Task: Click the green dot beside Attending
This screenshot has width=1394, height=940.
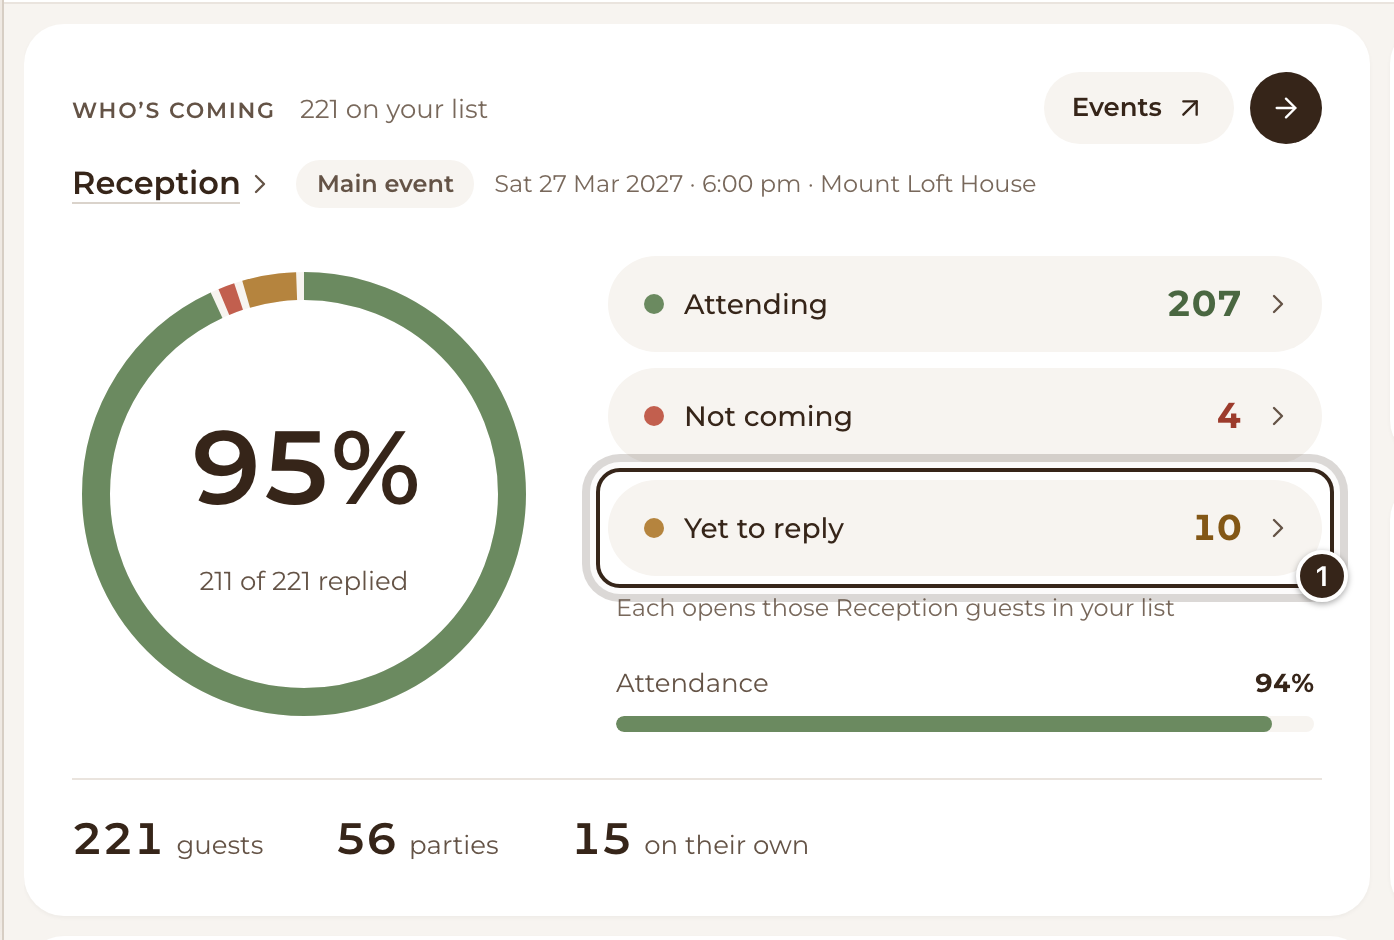Action: tap(654, 304)
